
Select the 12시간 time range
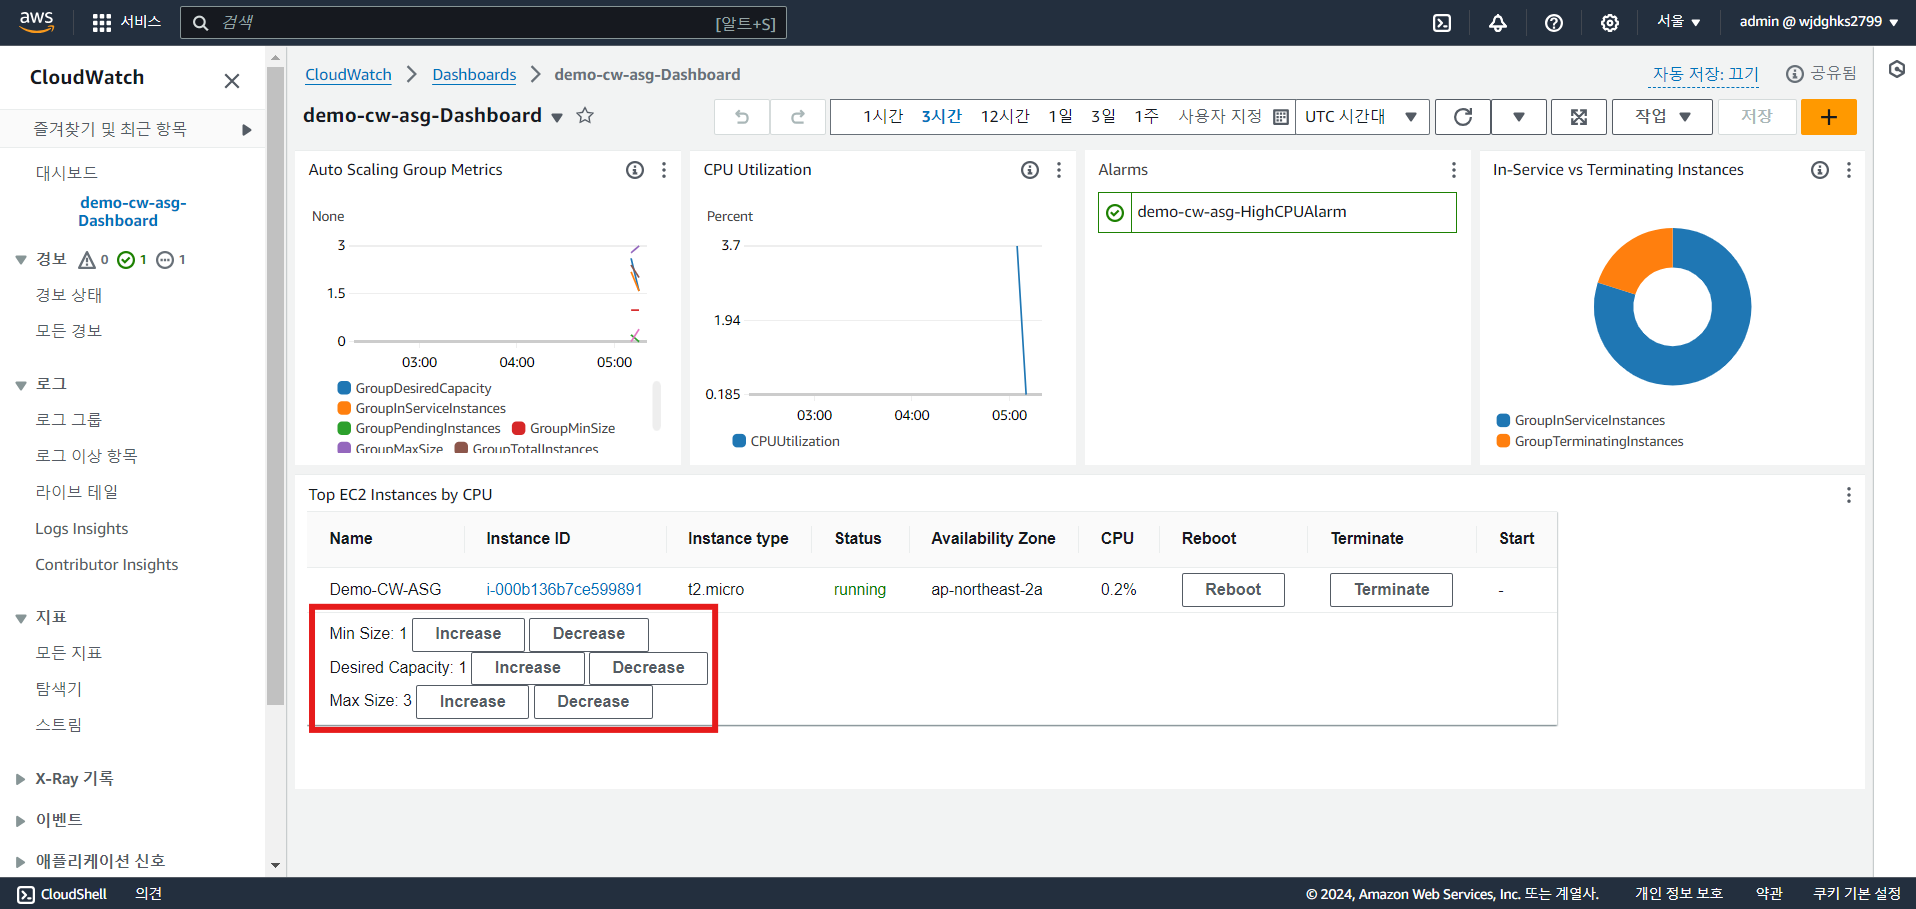pos(1005,117)
